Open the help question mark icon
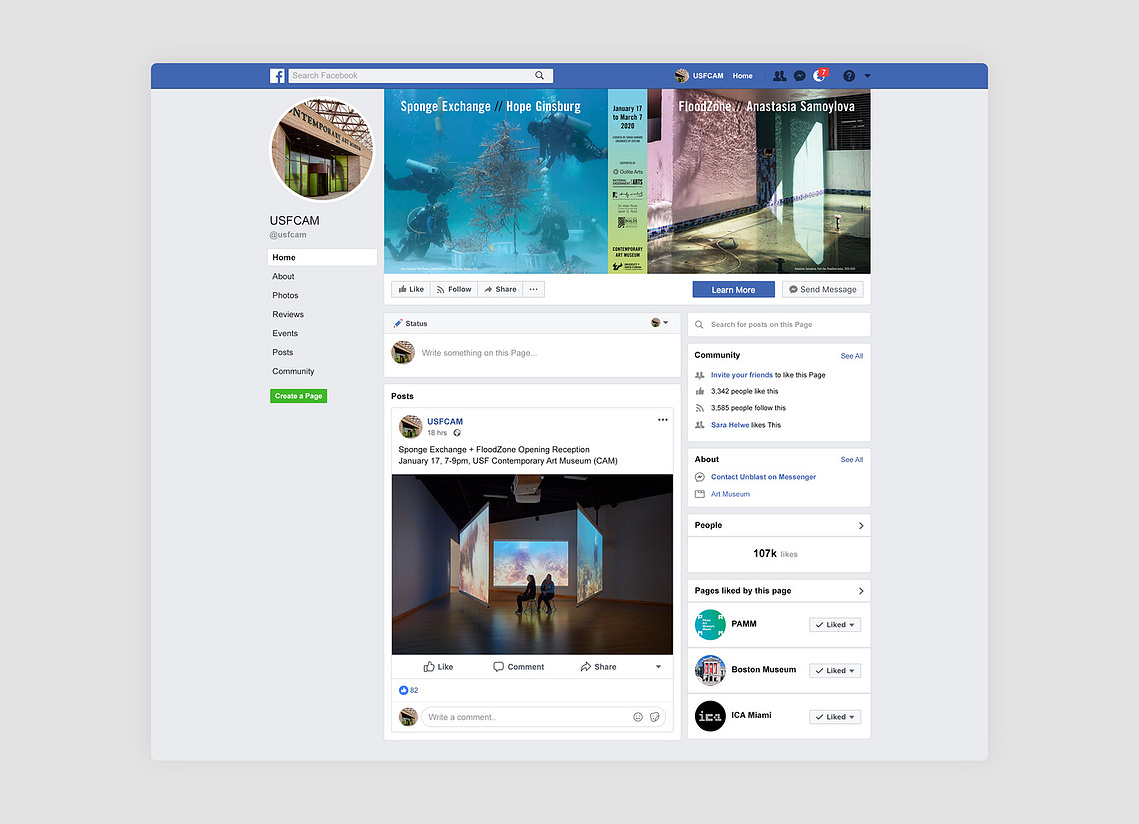The width and height of the screenshot is (1139, 824). pyautogui.click(x=848, y=76)
